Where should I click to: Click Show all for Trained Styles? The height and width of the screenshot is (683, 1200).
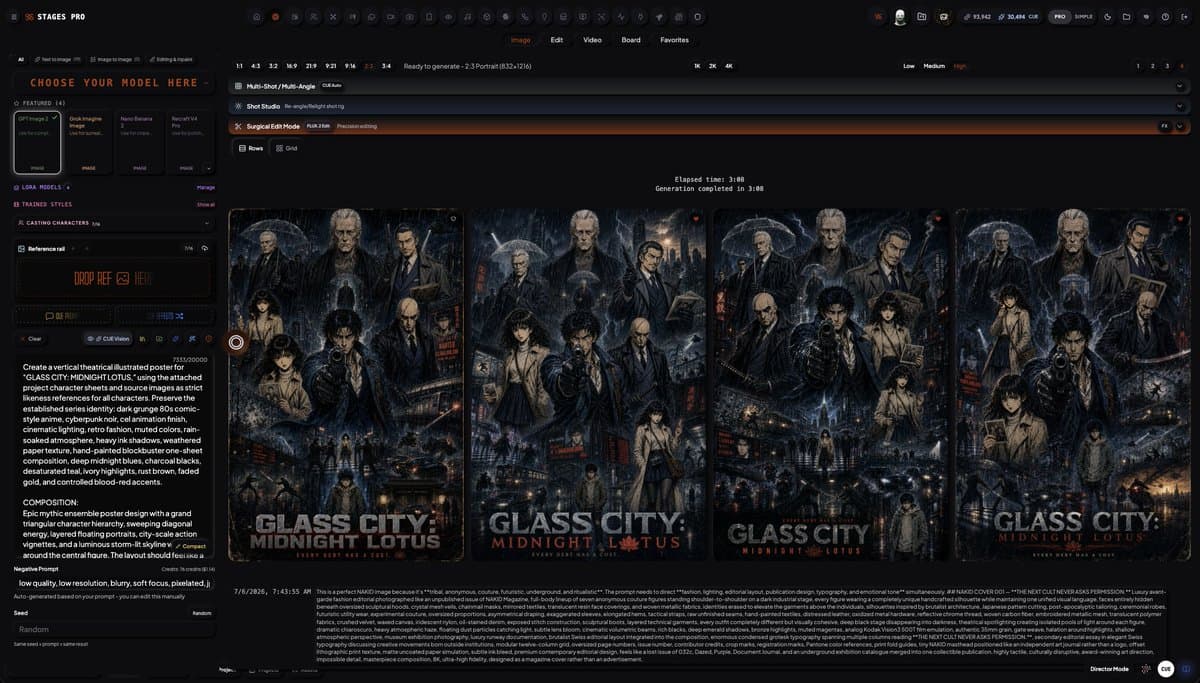(x=205, y=204)
